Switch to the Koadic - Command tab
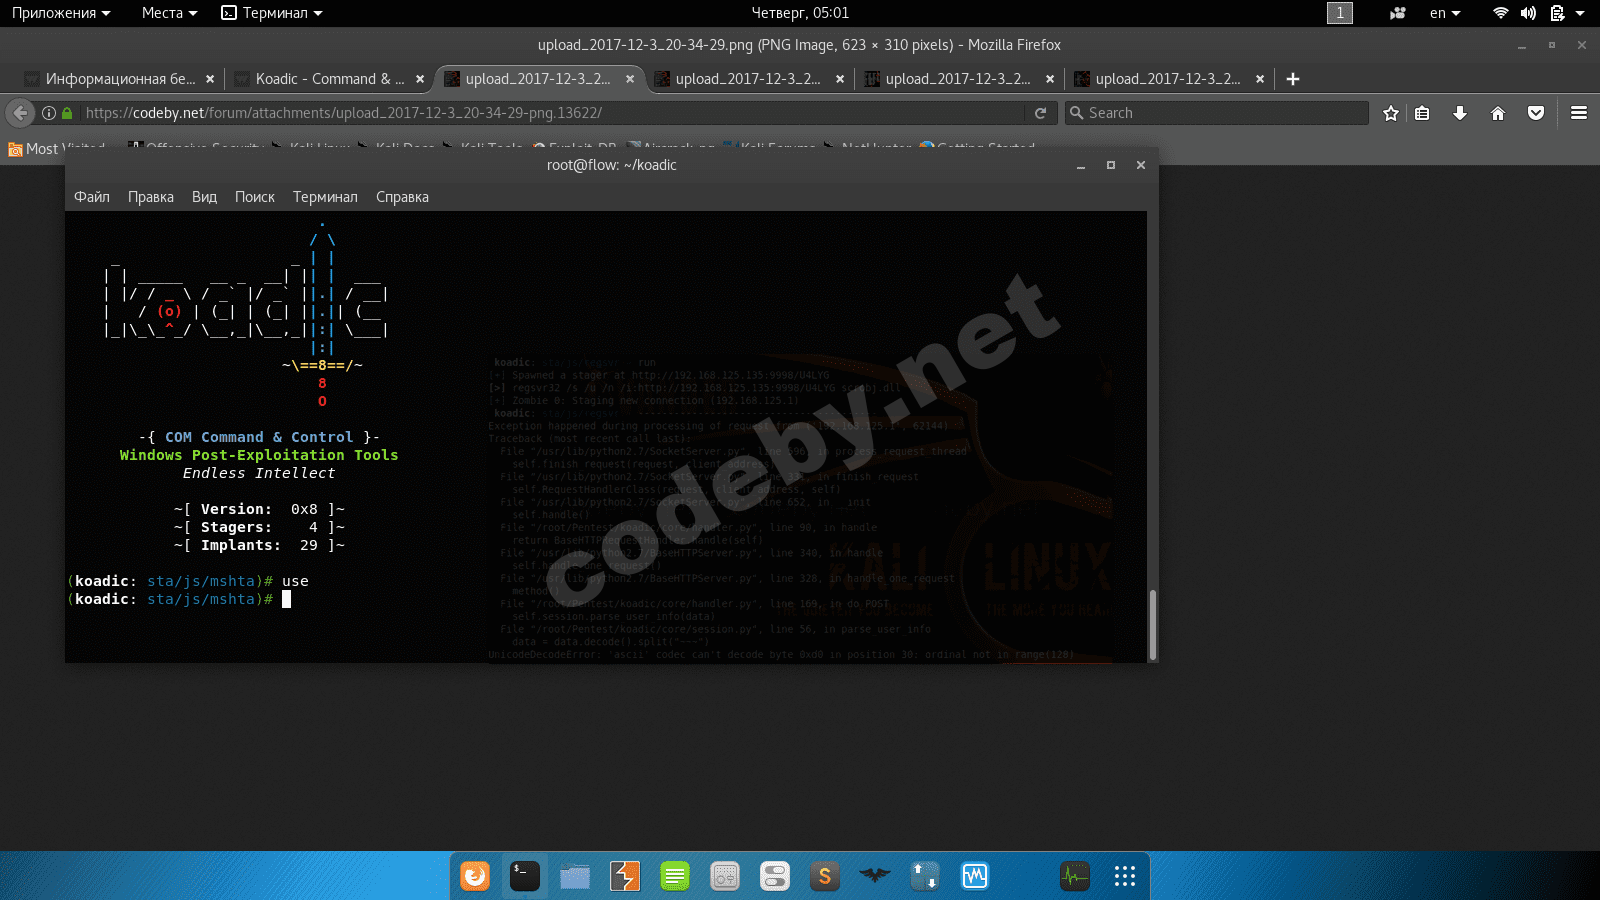Viewport: 1600px width, 900px height. (329, 79)
